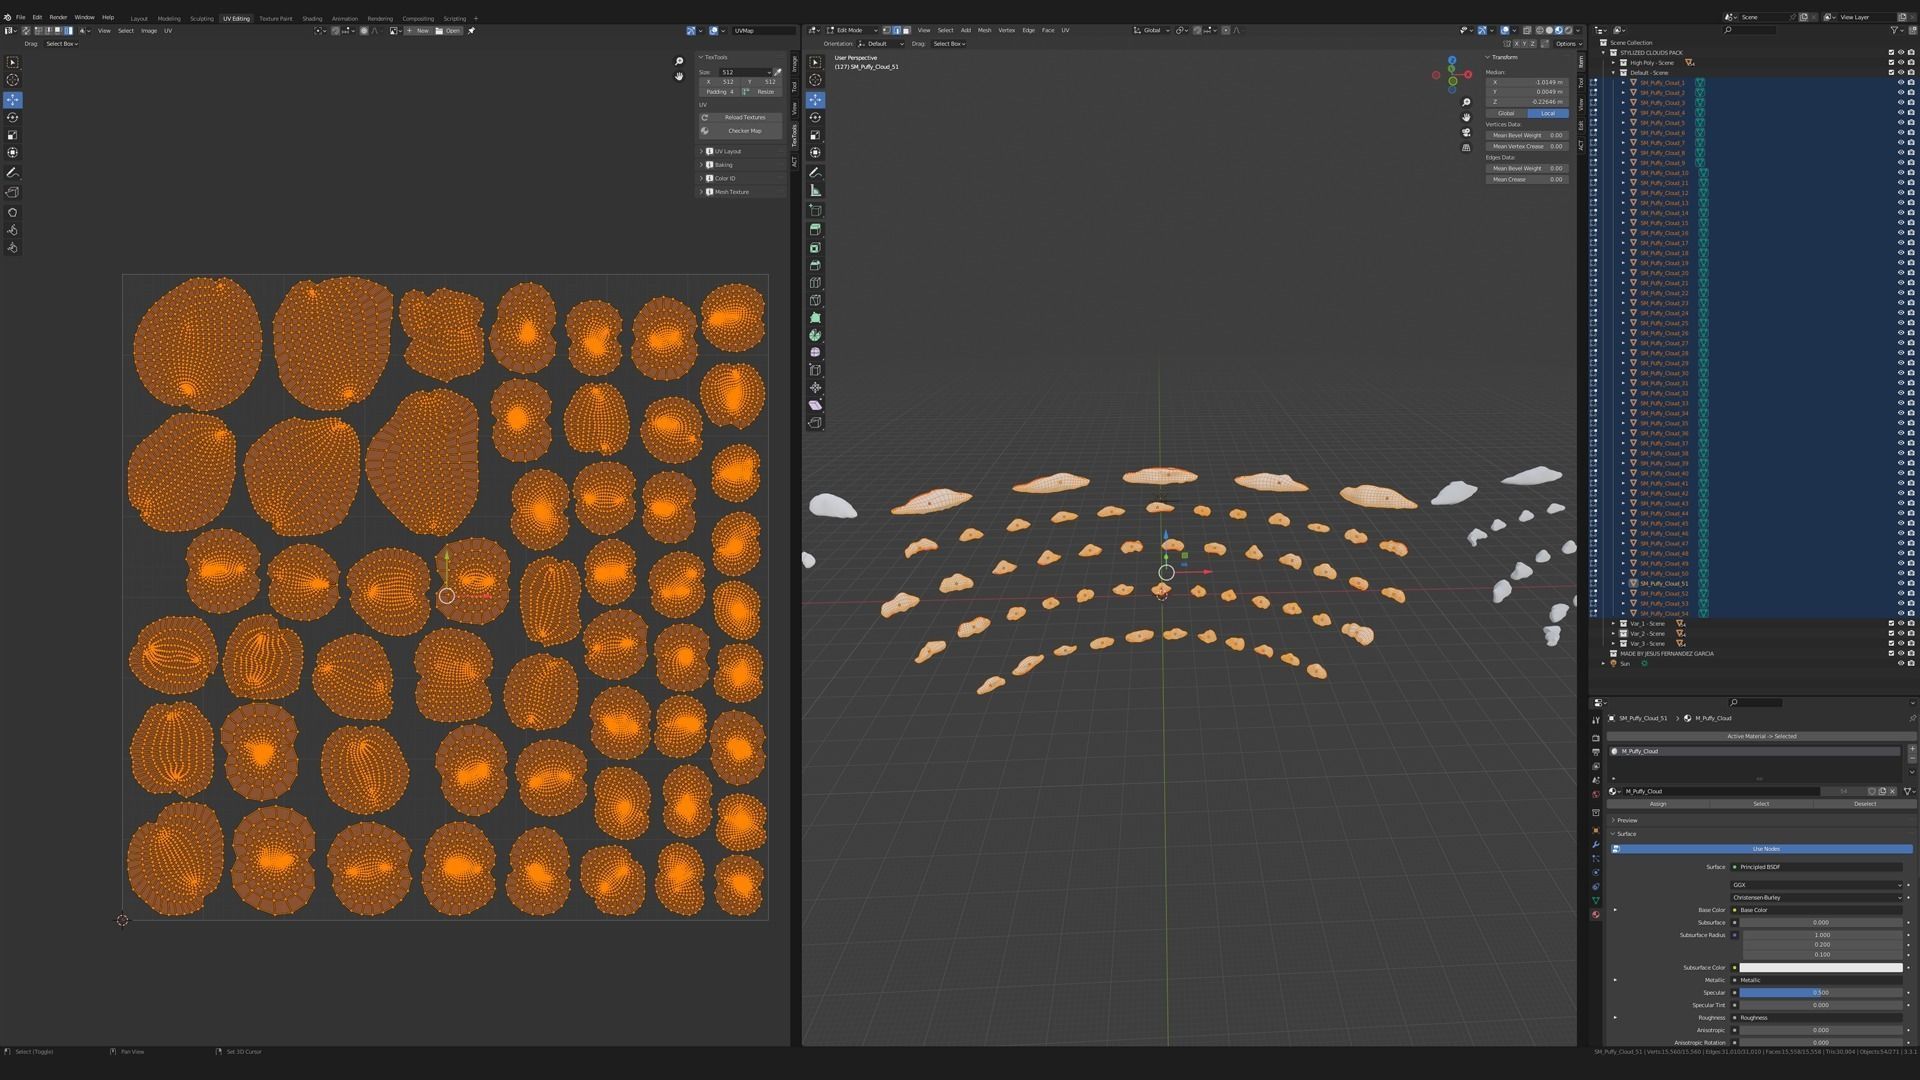Select the Scale tool in 3D viewport
The width and height of the screenshot is (1920, 1080).
815,135
